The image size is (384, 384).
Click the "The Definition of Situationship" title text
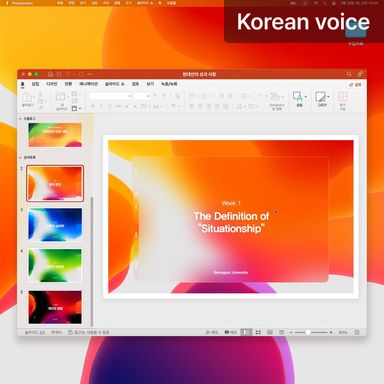[231, 222]
